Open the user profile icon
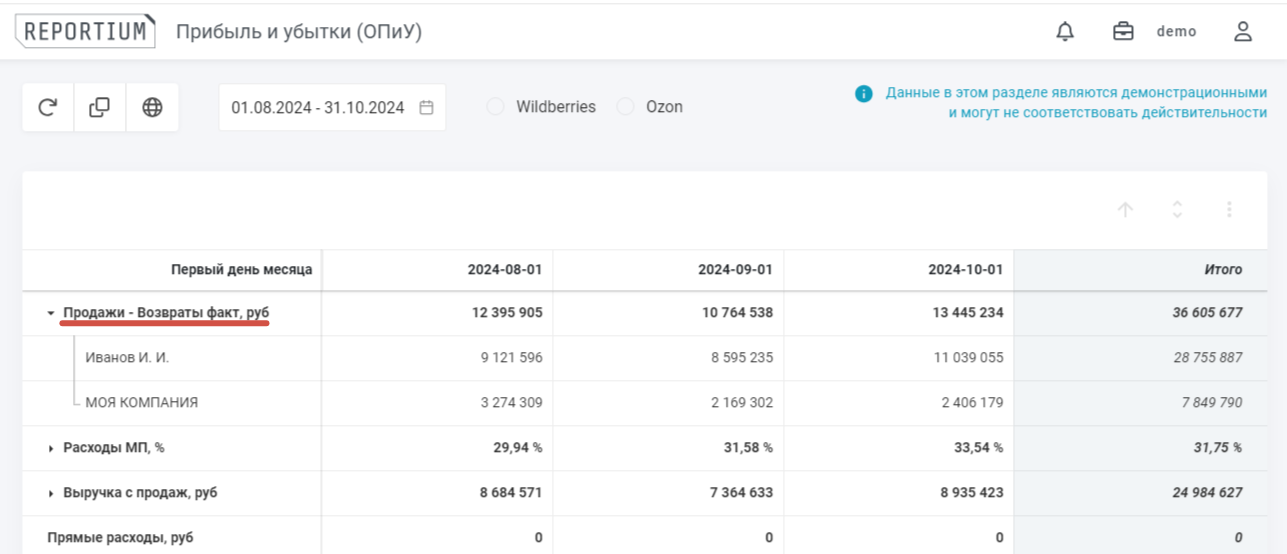This screenshot has height=554, width=1287. [x=1243, y=32]
